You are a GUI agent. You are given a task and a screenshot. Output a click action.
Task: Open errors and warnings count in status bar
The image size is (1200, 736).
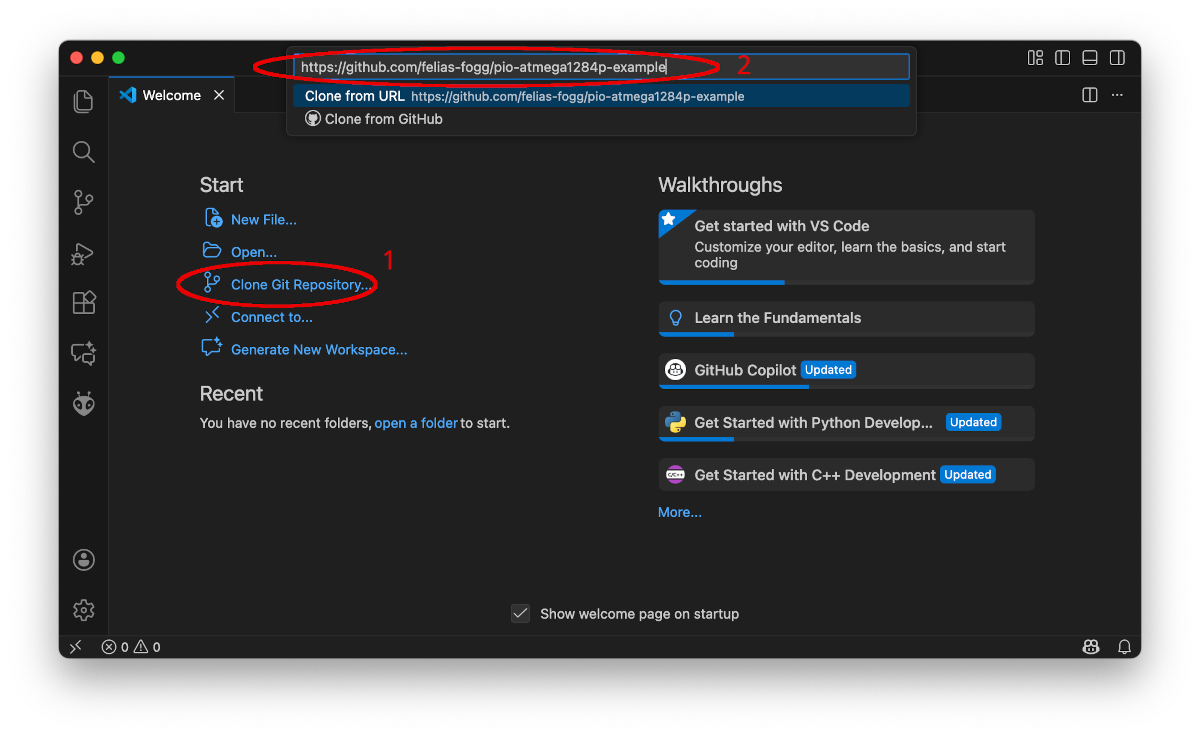pyautogui.click(x=131, y=647)
